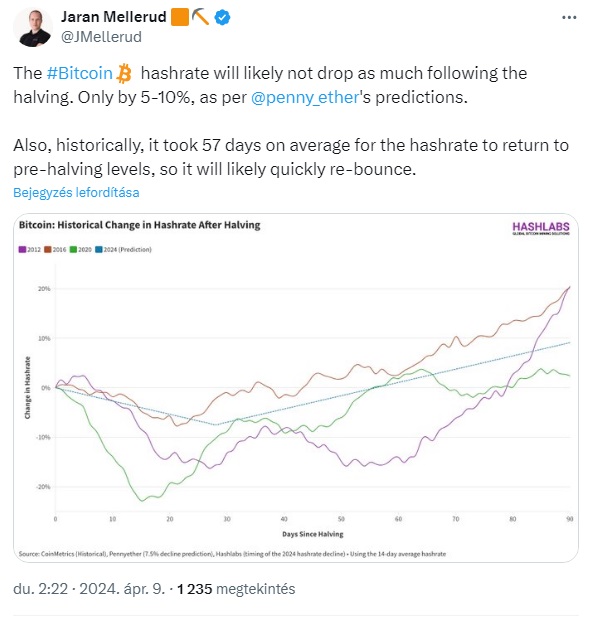This screenshot has height=625, width=592.
Task: Click the 1 235 megtekintés view count
Action: [x=236, y=589]
